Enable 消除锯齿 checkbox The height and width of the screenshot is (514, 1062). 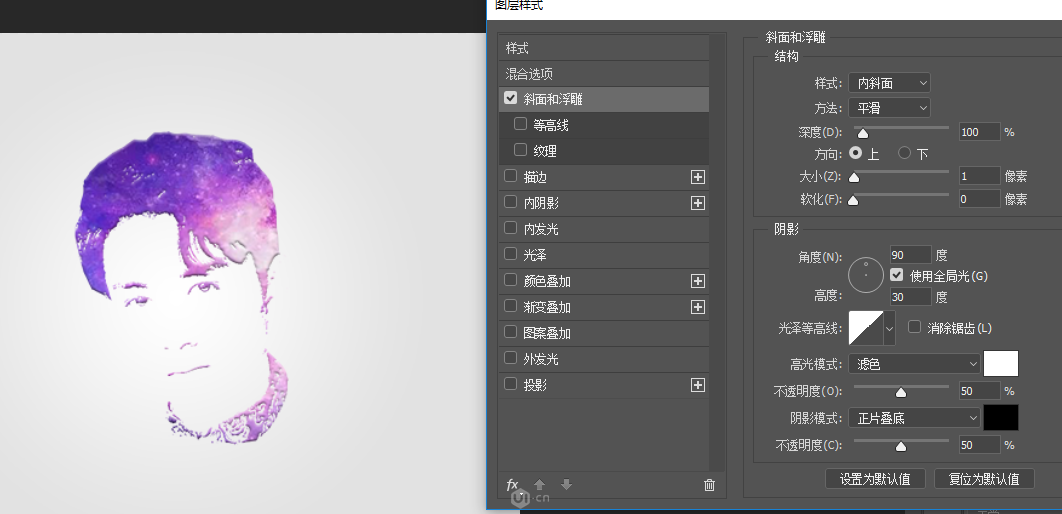click(914, 327)
